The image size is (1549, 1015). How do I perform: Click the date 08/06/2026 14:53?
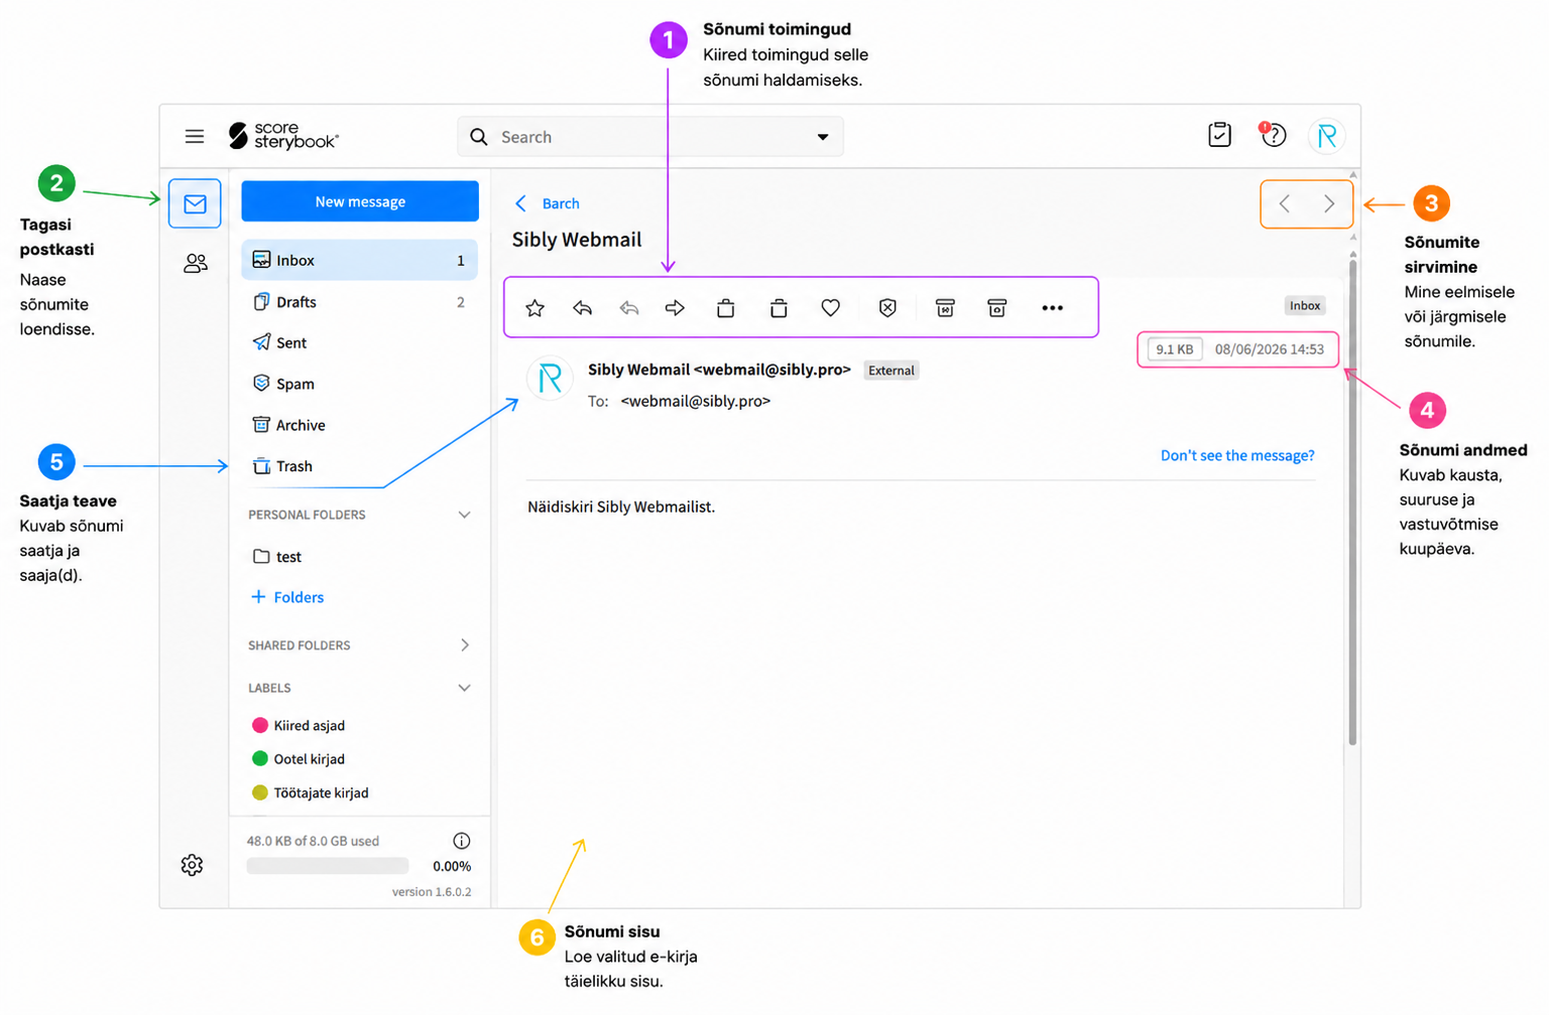point(1269,349)
